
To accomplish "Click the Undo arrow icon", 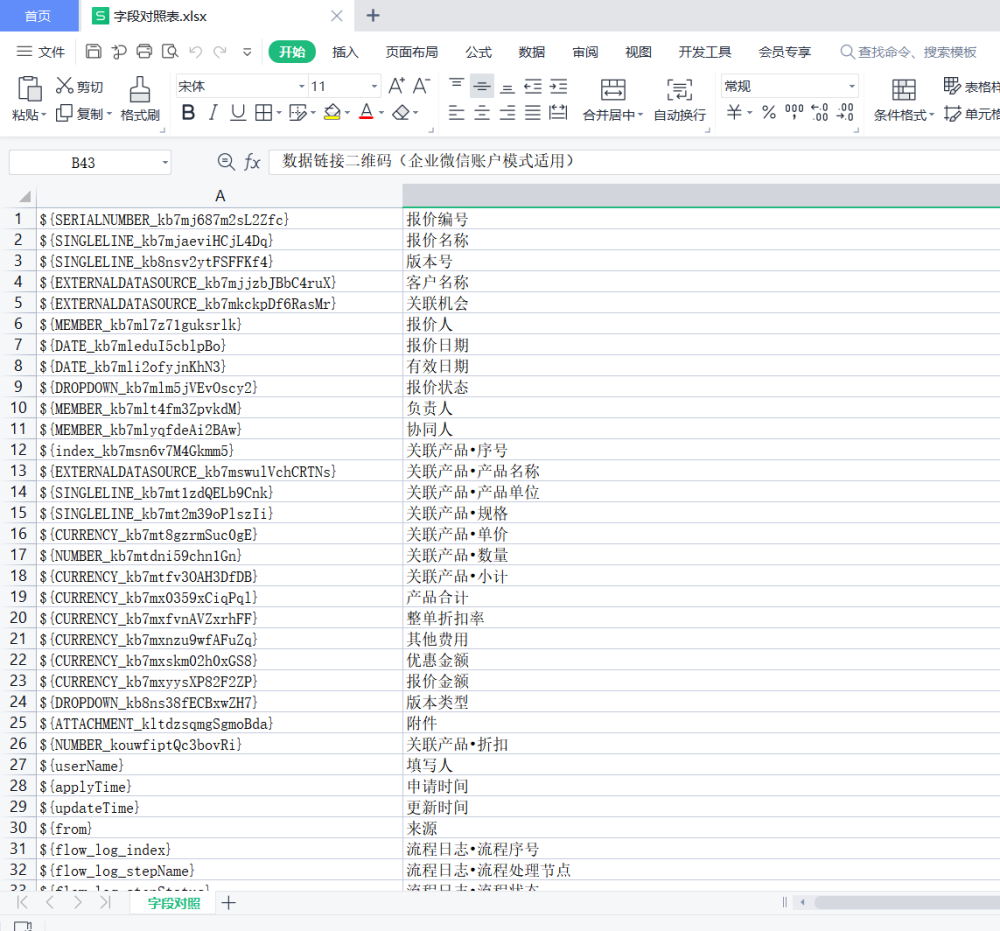I will (x=196, y=52).
